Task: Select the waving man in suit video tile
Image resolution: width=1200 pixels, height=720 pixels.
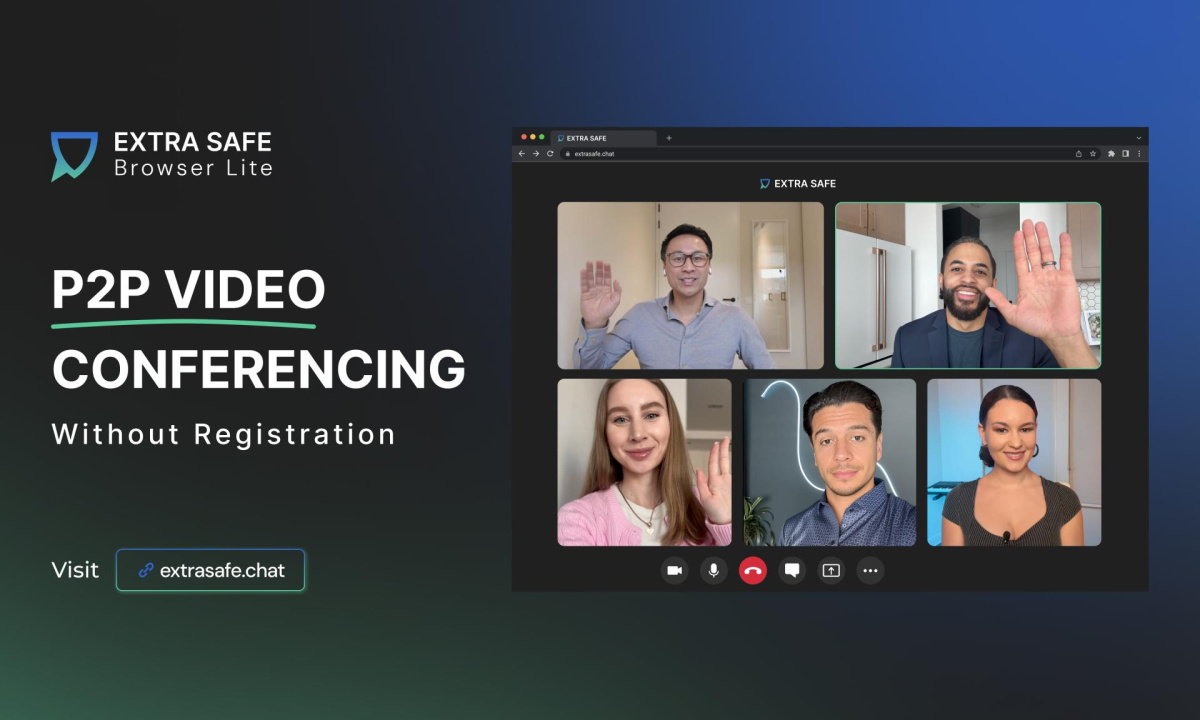Action: pyautogui.click(x=968, y=285)
